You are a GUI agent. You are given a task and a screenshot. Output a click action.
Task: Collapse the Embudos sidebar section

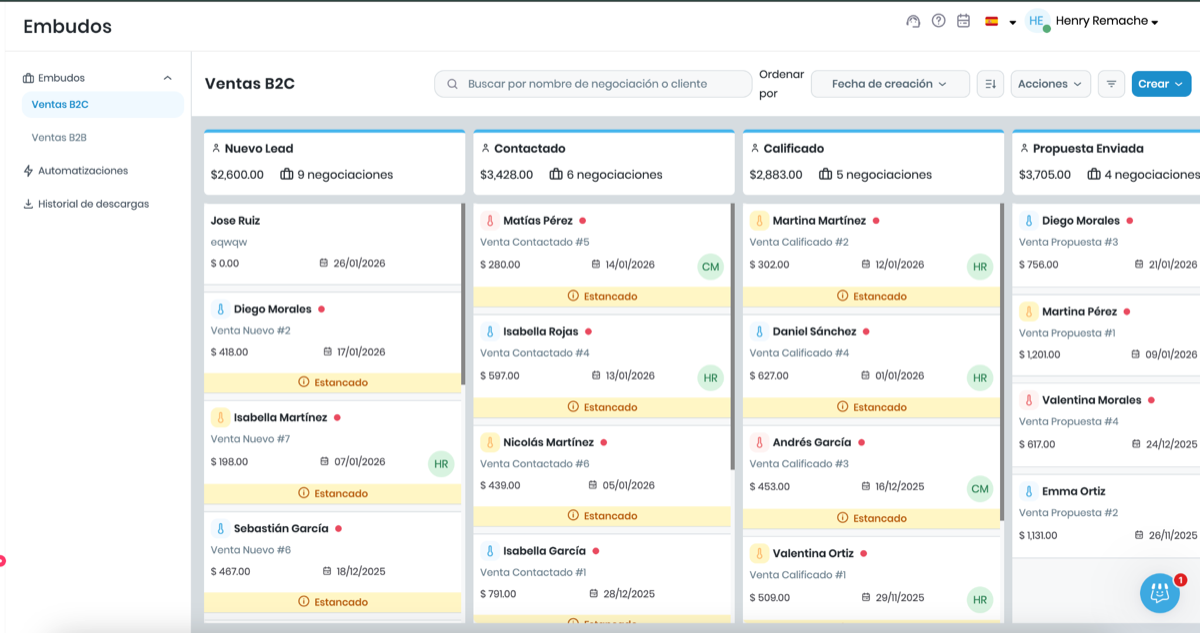coord(168,78)
